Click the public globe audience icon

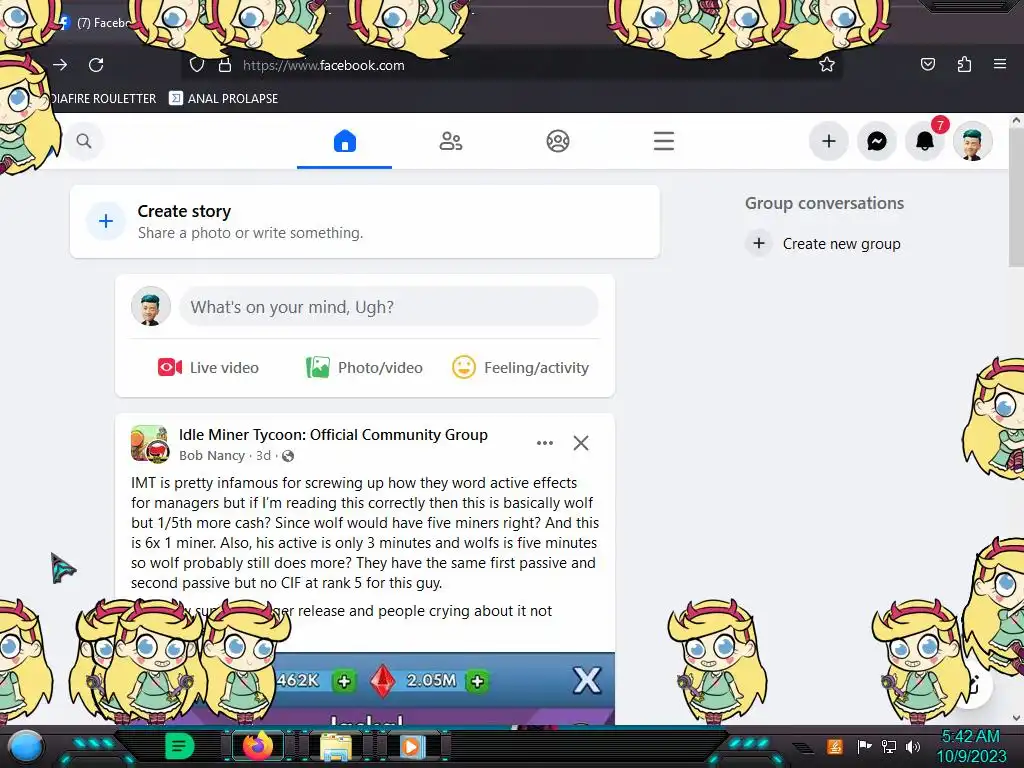(288, 456)
